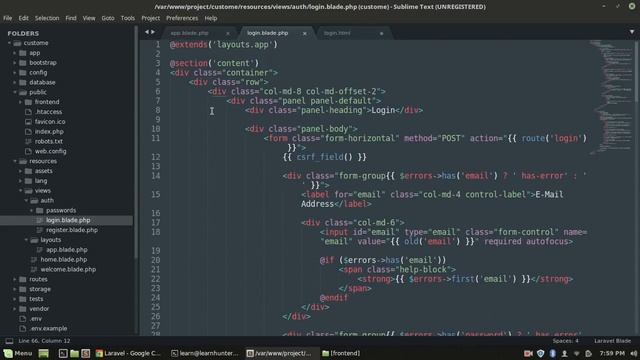Open the Edit menu

coord(24,18)
